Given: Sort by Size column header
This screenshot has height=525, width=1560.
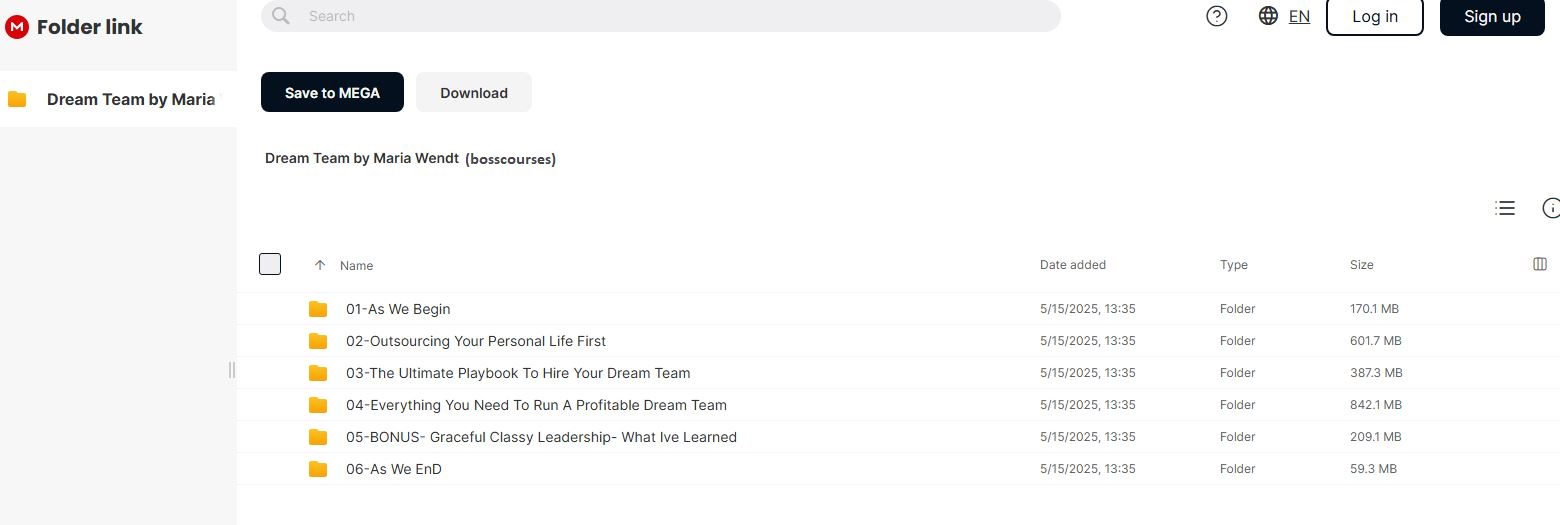Looking at the screenshot, I should (1361, 265).
